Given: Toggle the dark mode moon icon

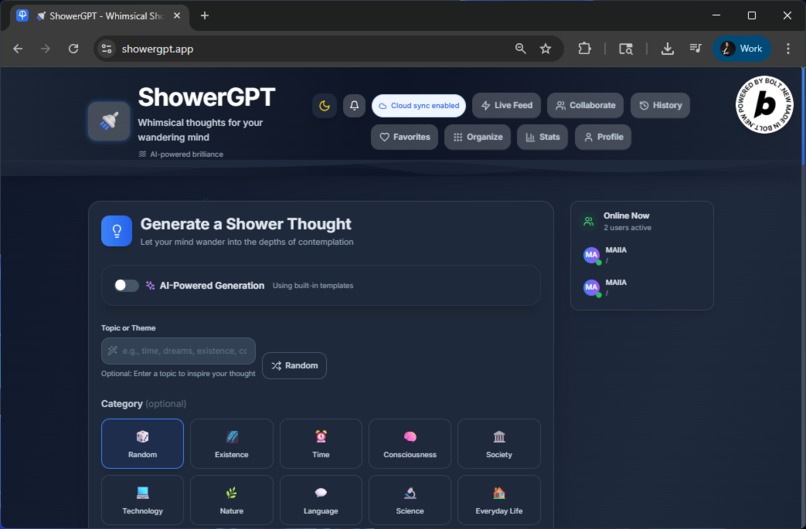Looking at the screenshot, I should [x=324, y=105].
